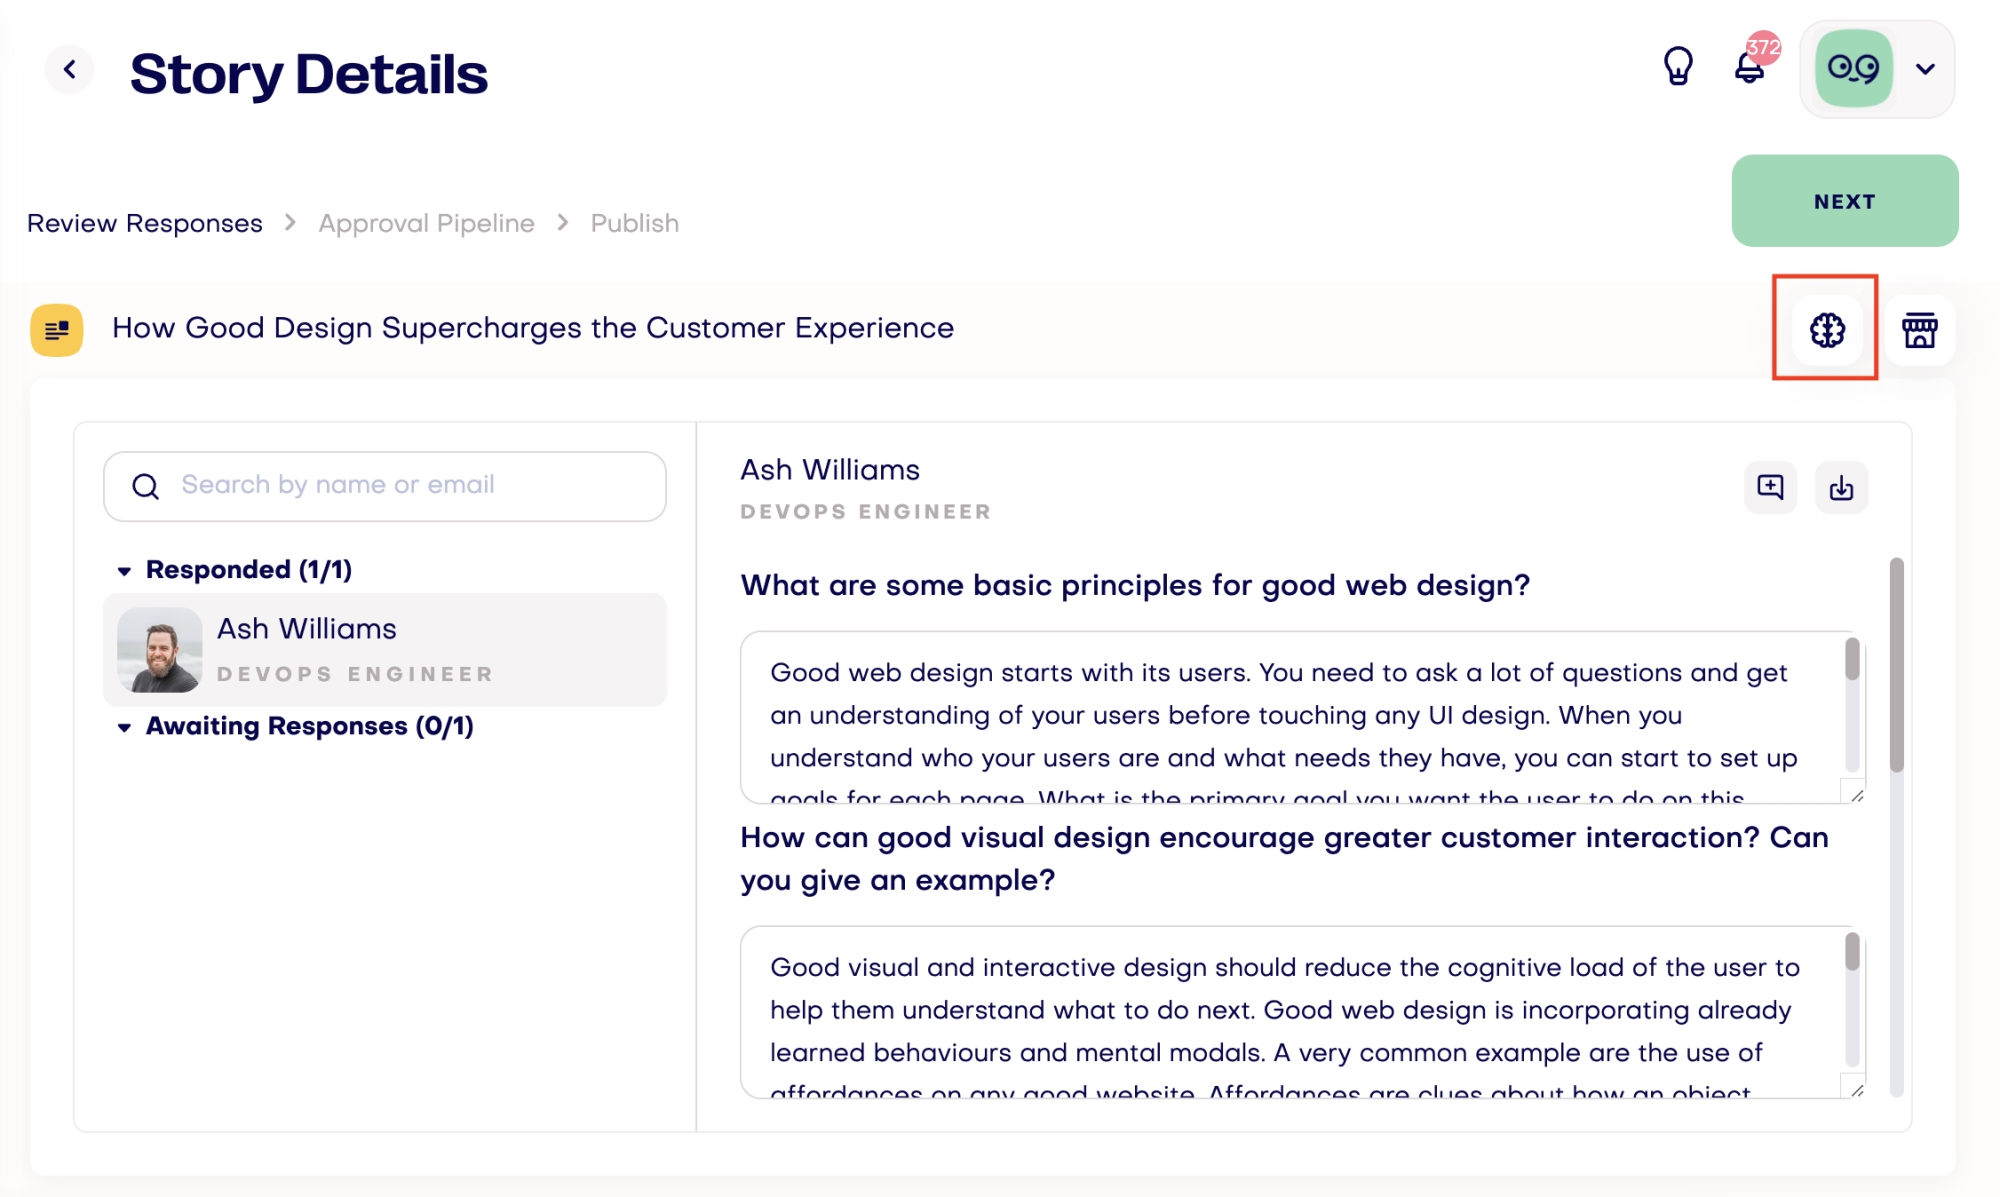Click the back arrow beside Story Details

pos(70,70)
